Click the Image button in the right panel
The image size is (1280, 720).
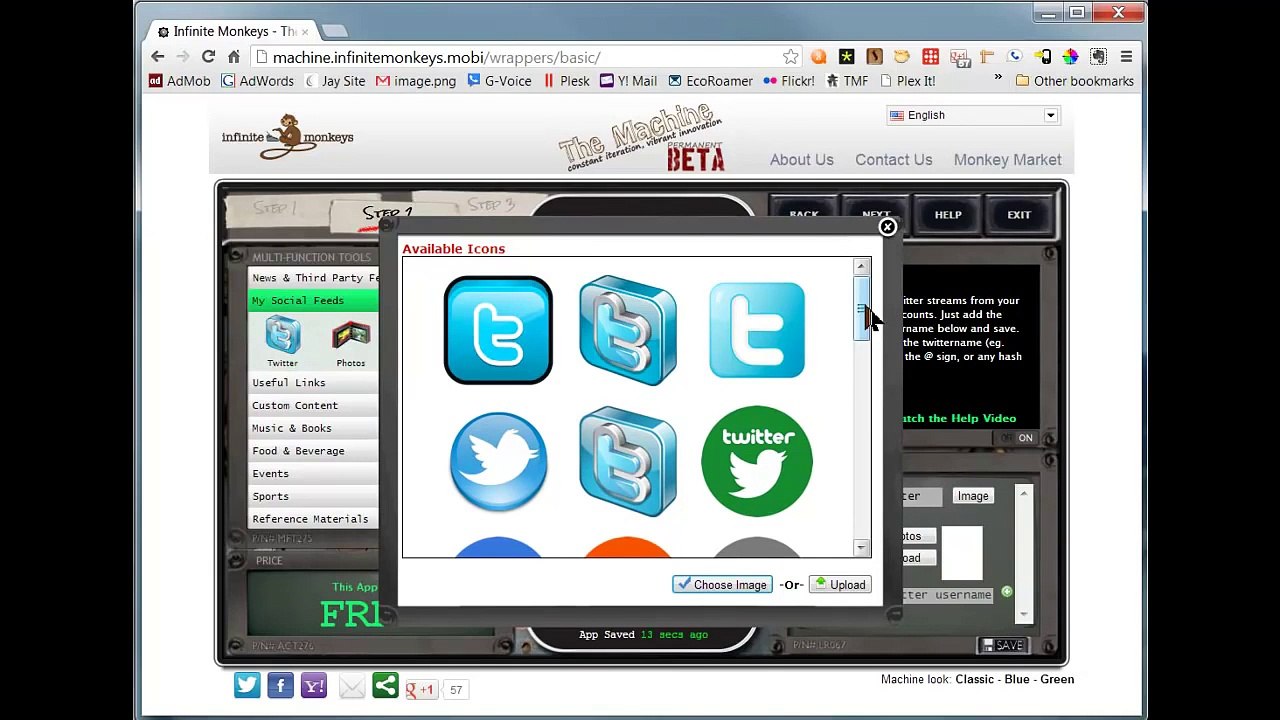(973, 496)
